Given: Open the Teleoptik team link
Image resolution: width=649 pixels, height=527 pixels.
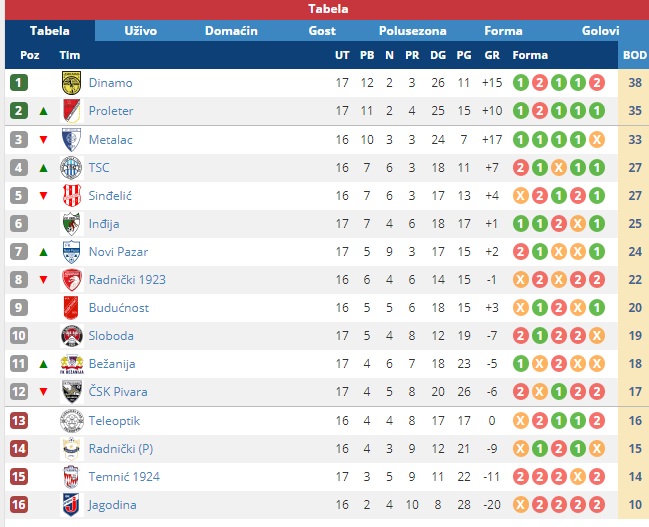Looking at the screenshot, I should click(x=114, y=421).
